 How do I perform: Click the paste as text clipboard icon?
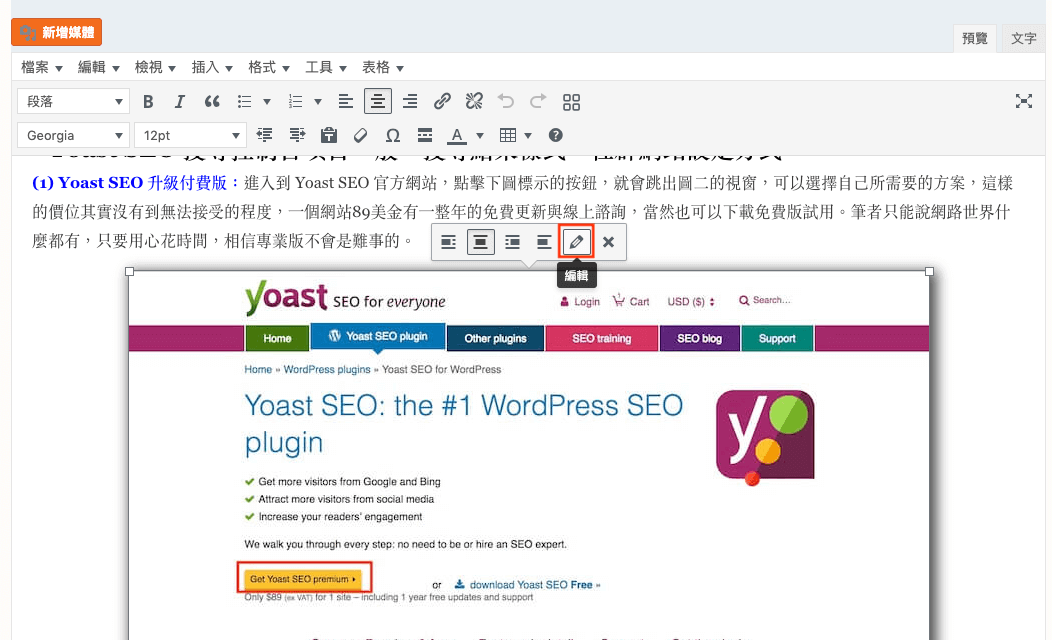tap(328, 135)
